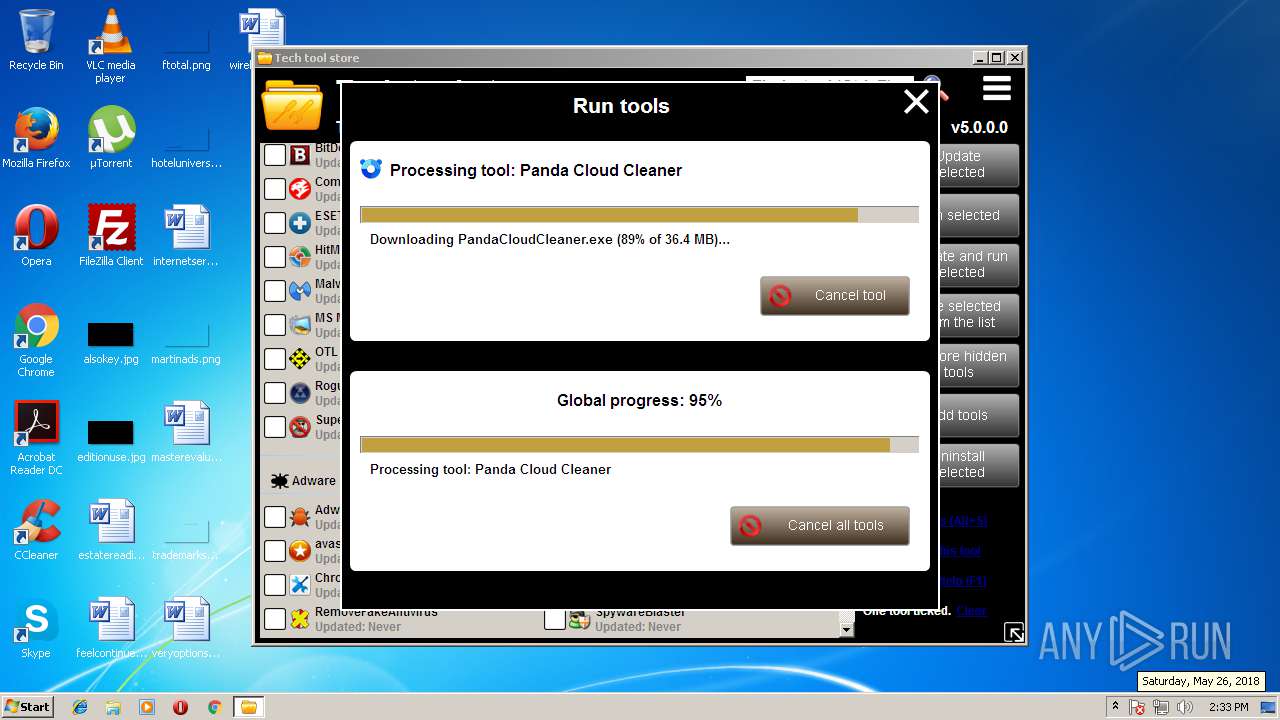Open Opera desktop shortcut
Image resolution: width=1280 pixels, height=720 pixels.
pos(36,235)
